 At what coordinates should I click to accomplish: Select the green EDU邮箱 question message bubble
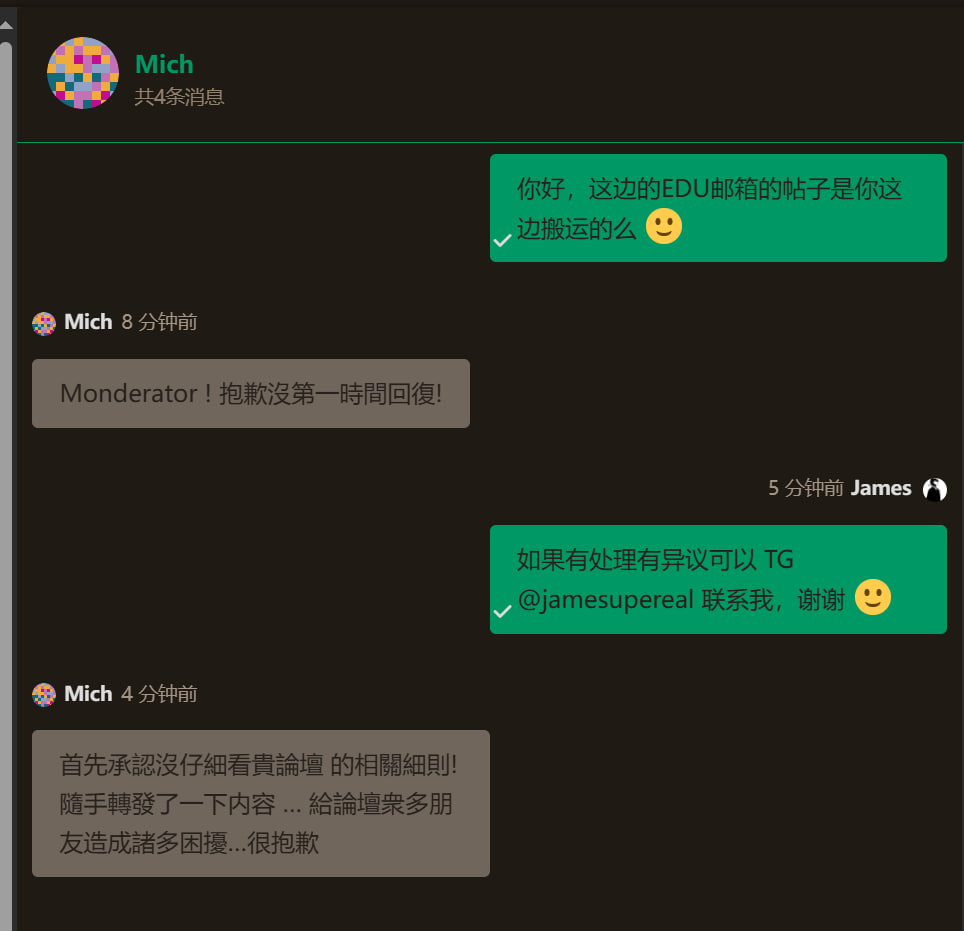coord(718,208)
